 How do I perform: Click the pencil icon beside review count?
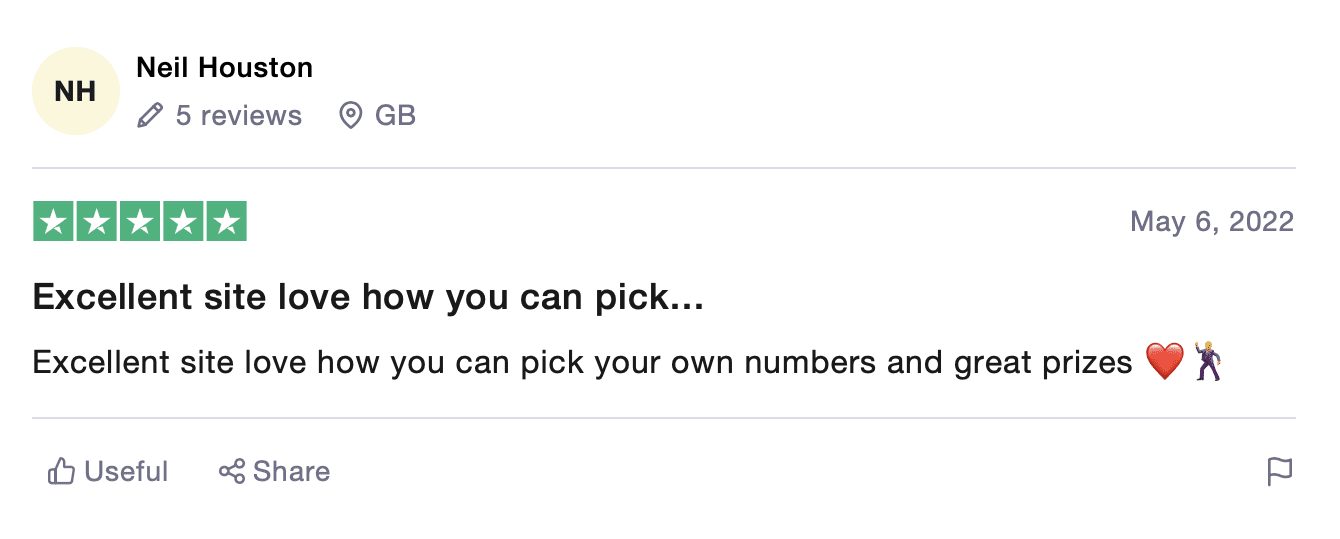149,116
